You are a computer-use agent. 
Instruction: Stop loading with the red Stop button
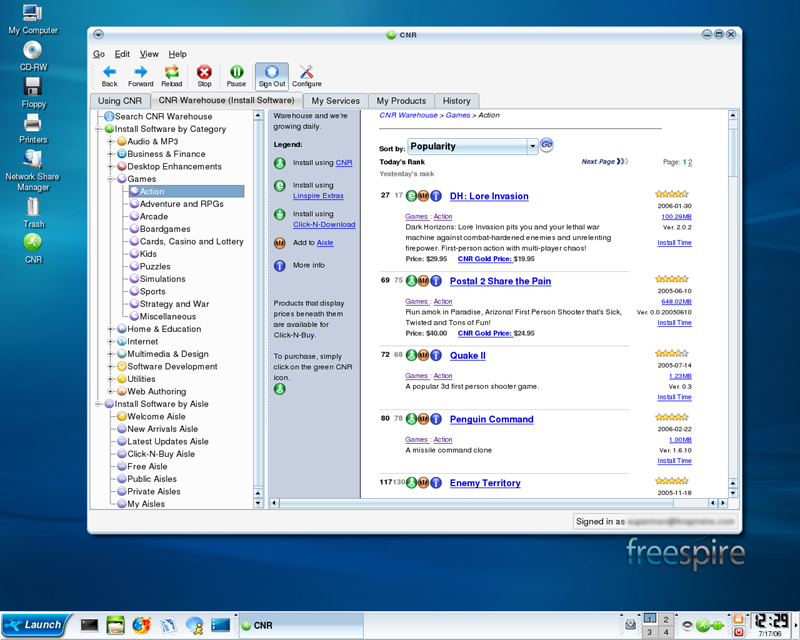(204, 76)
